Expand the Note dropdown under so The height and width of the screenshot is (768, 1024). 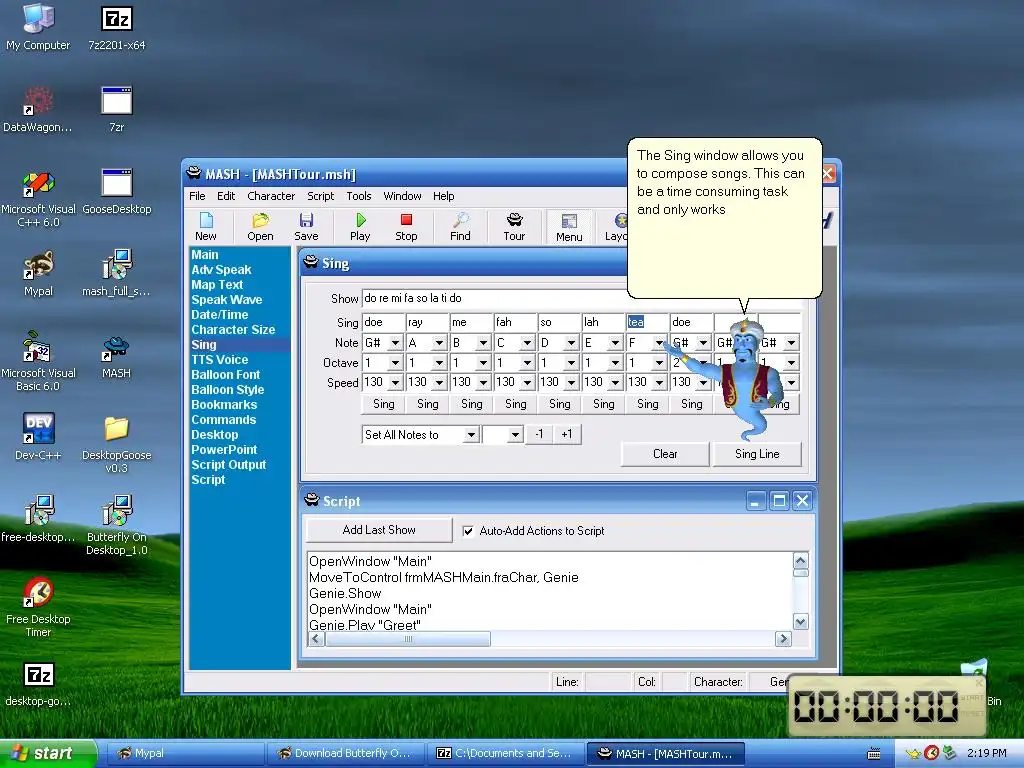pyautogui.click(x=571, y=343)
